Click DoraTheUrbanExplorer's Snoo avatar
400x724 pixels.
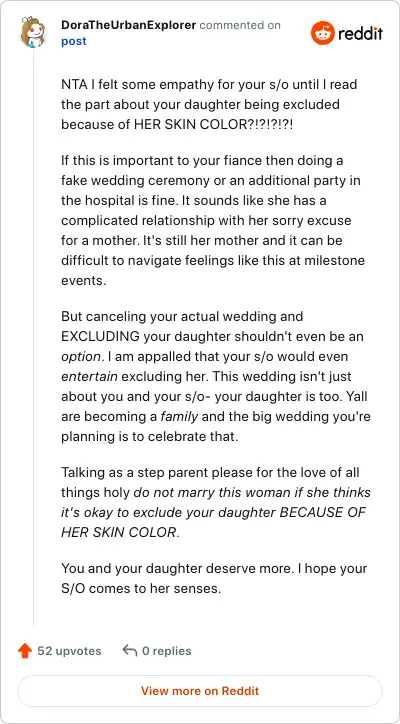click(x=32, y=32)
